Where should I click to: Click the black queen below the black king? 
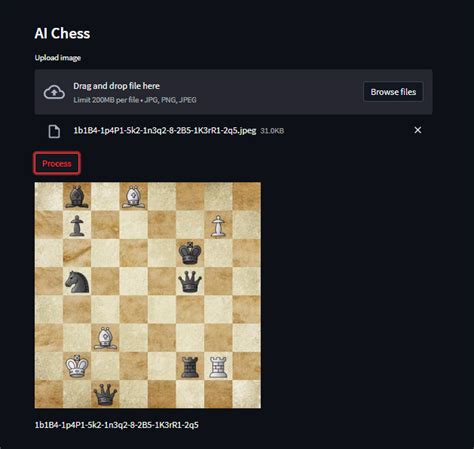tap(190, 281)
